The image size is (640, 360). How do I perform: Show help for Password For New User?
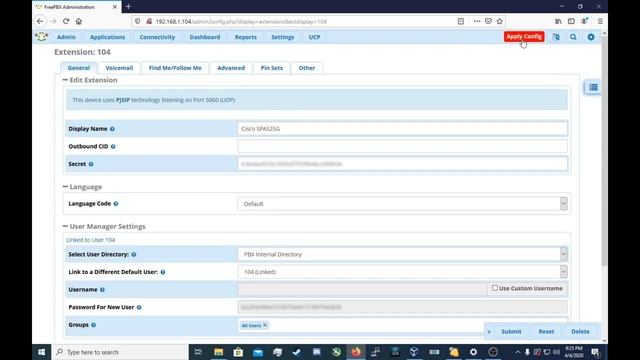[139, 307]
